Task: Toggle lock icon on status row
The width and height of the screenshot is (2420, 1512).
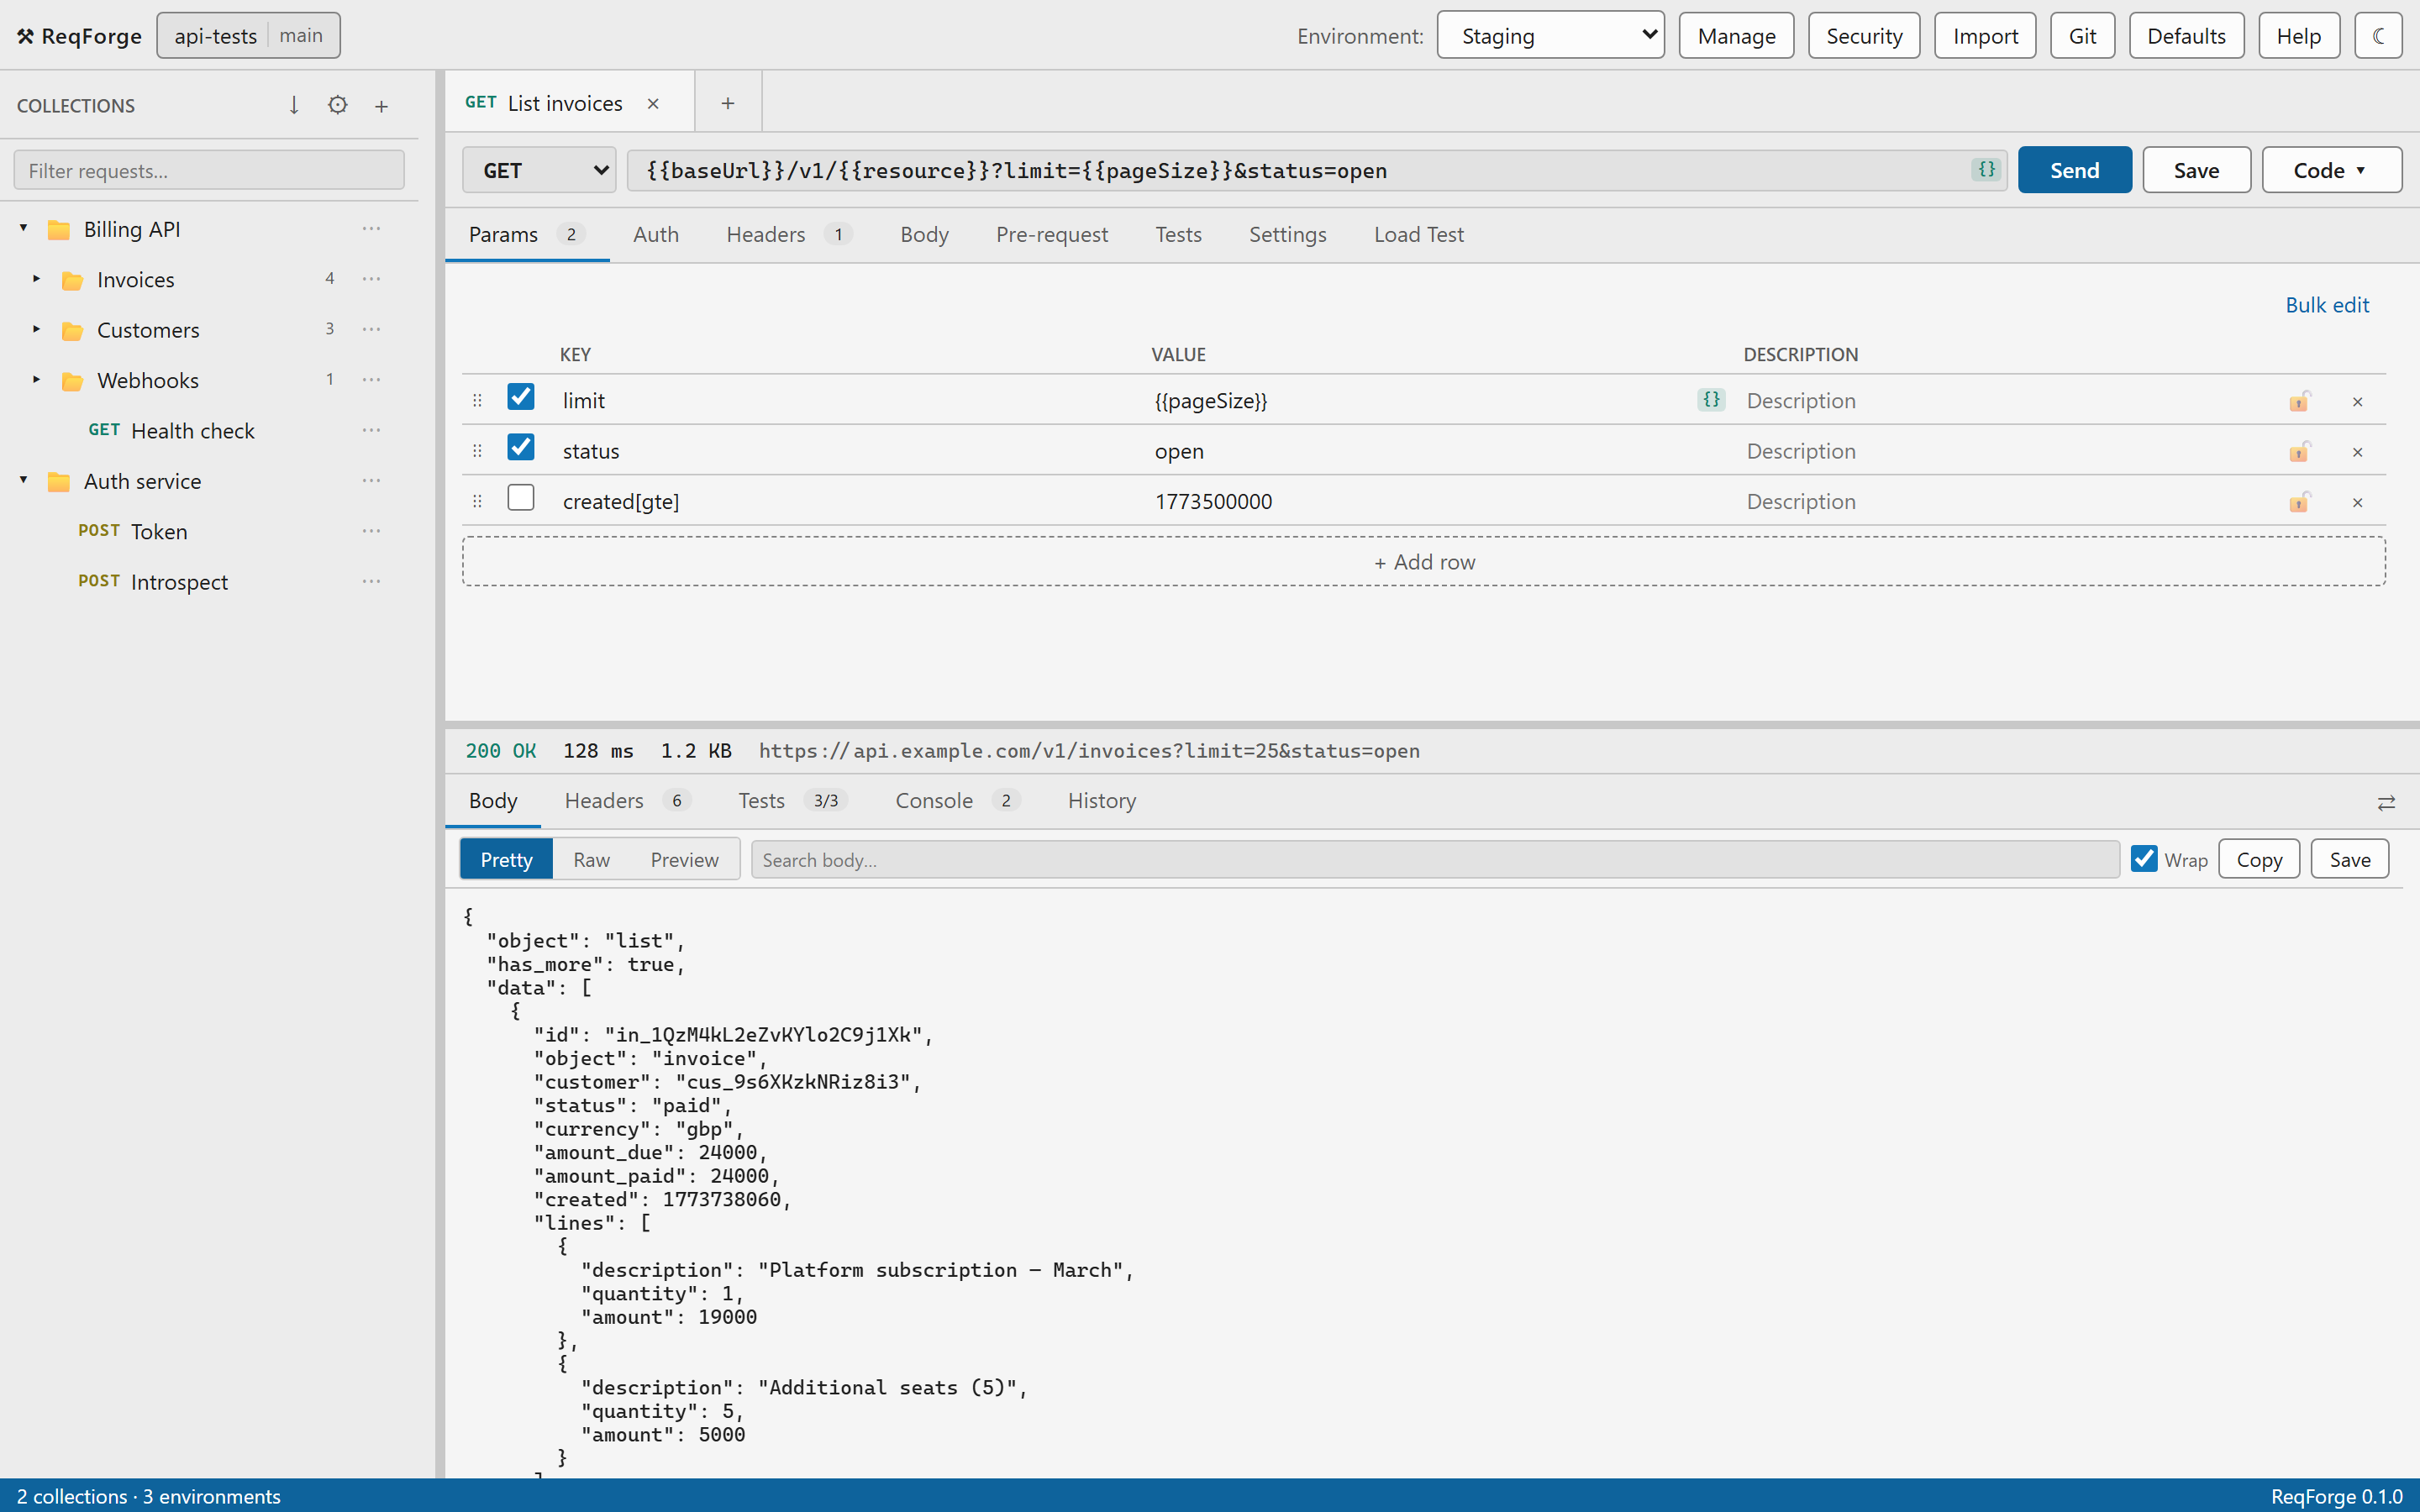Action: tap(2299, 451)
